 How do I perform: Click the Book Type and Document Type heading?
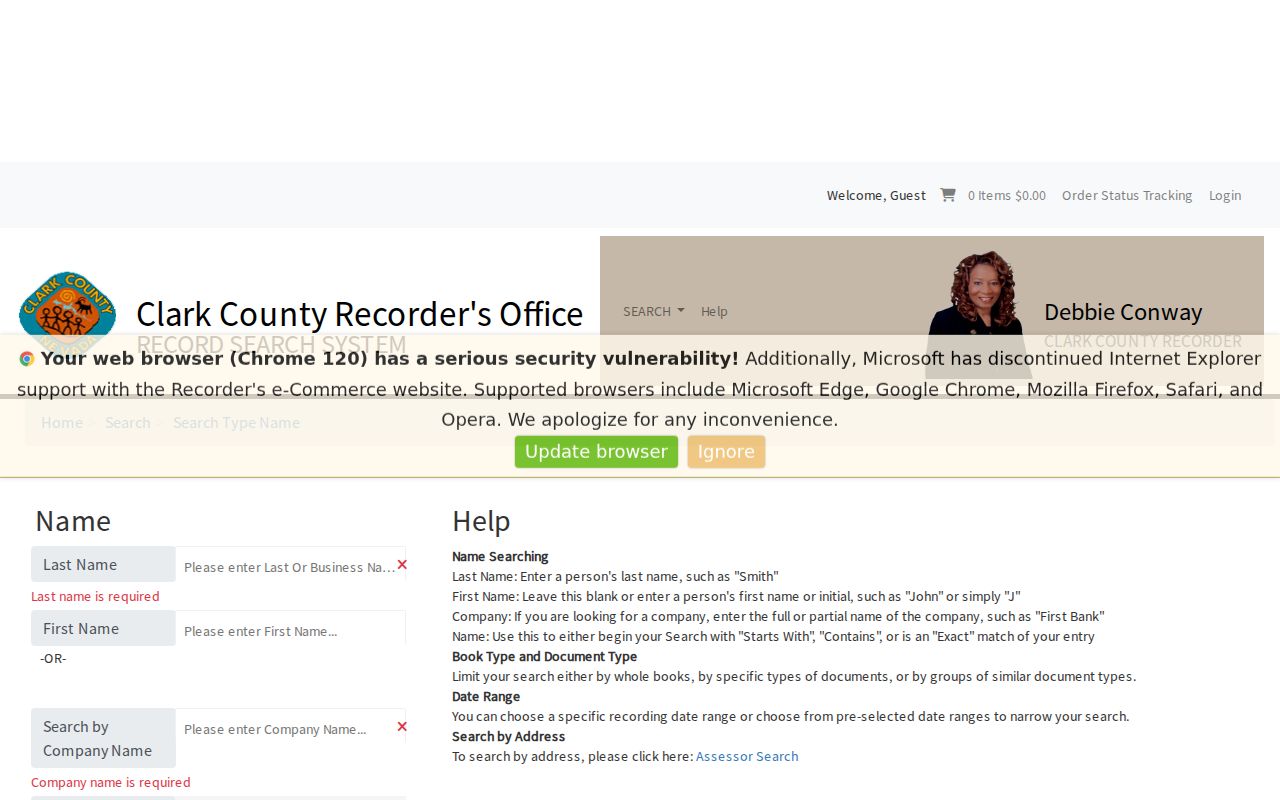click(x=544, y=656)
